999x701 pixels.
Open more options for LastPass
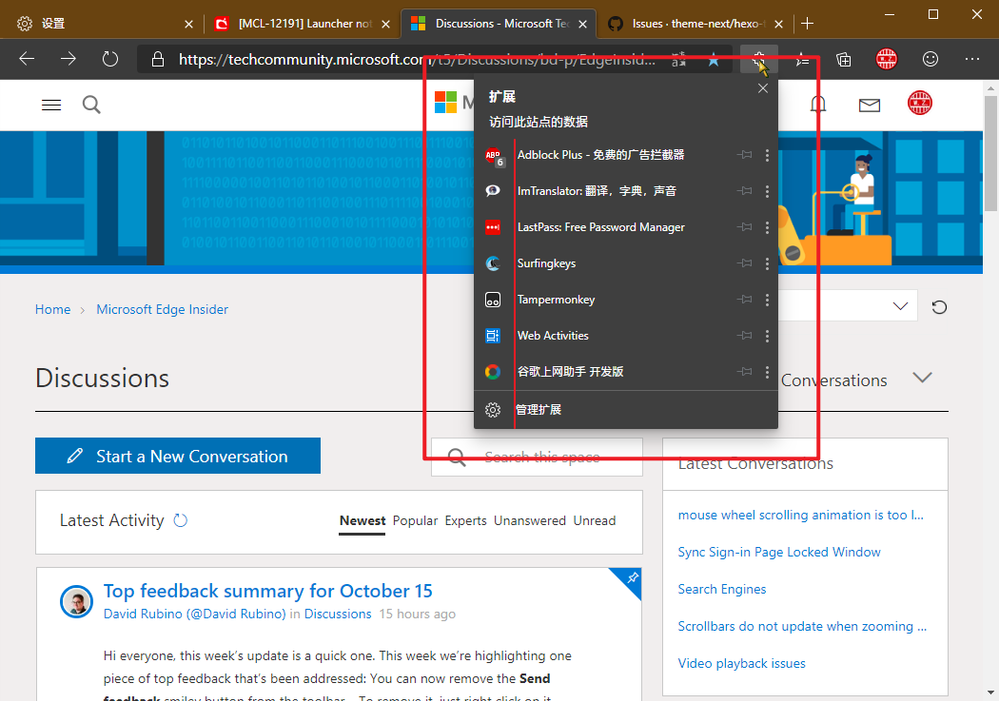(x=767, y=227)
